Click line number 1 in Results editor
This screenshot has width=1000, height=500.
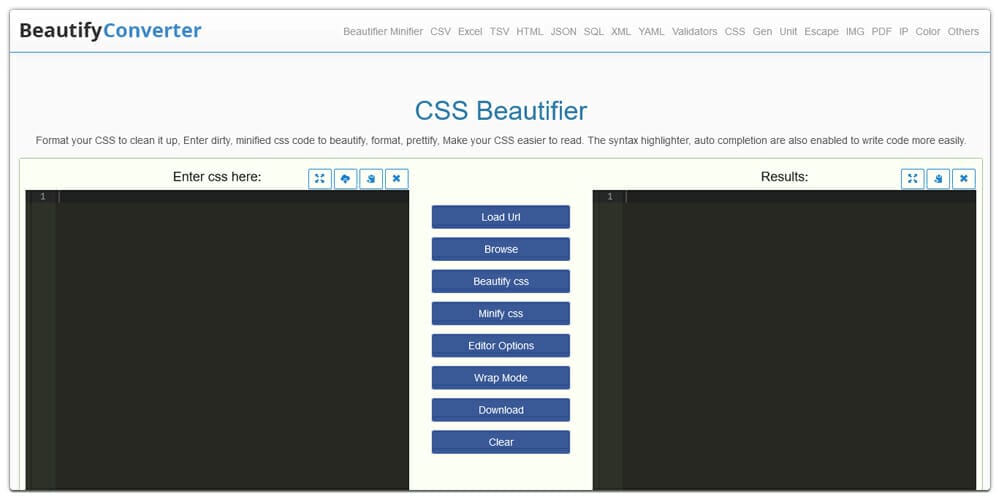(610, 196)
